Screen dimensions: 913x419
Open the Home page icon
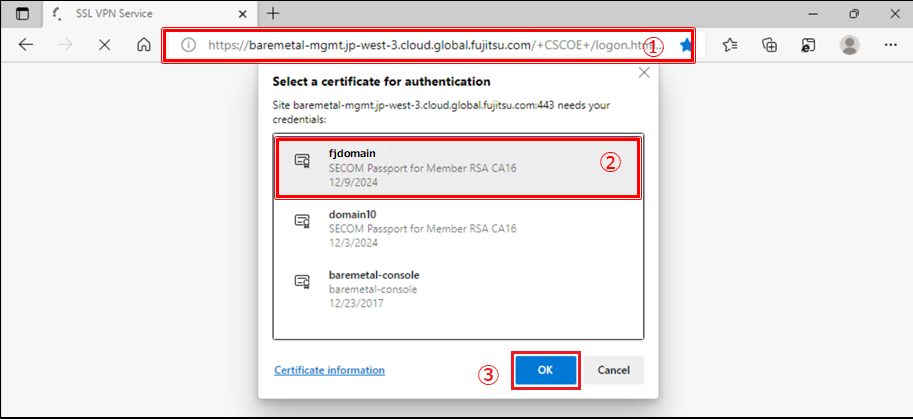[144, 45]
